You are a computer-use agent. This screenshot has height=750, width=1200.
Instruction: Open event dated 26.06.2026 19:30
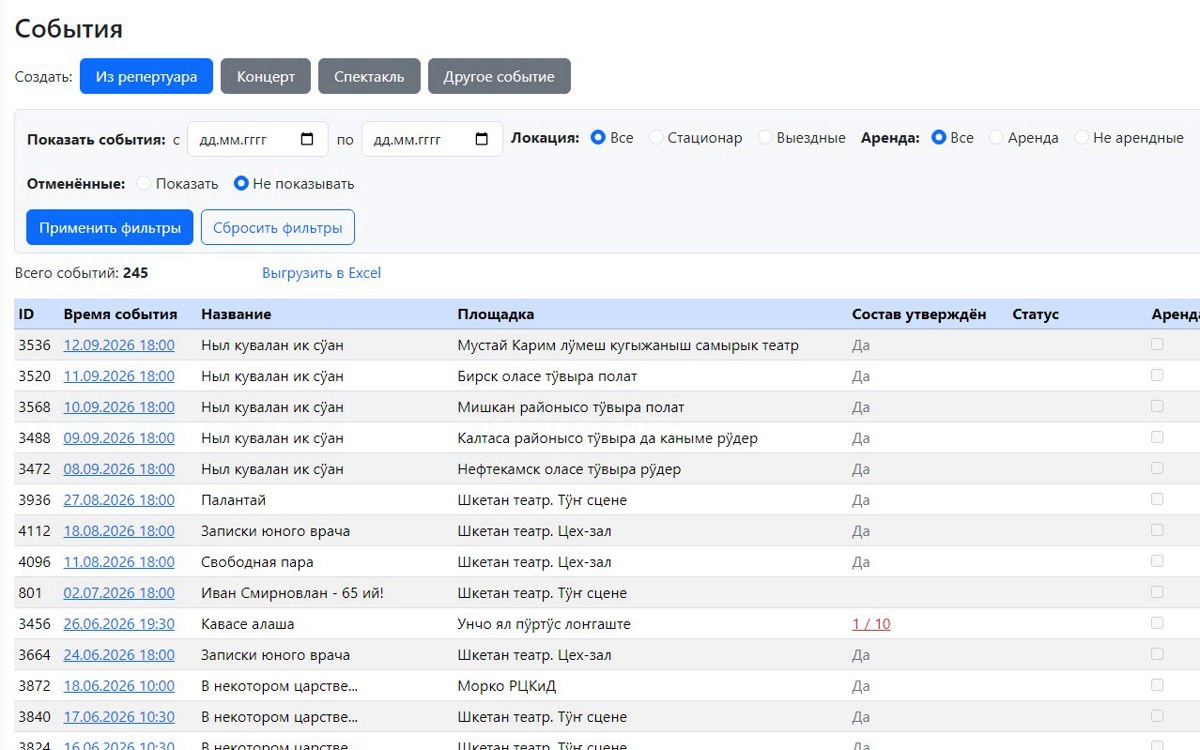click(x=119, y=624)
